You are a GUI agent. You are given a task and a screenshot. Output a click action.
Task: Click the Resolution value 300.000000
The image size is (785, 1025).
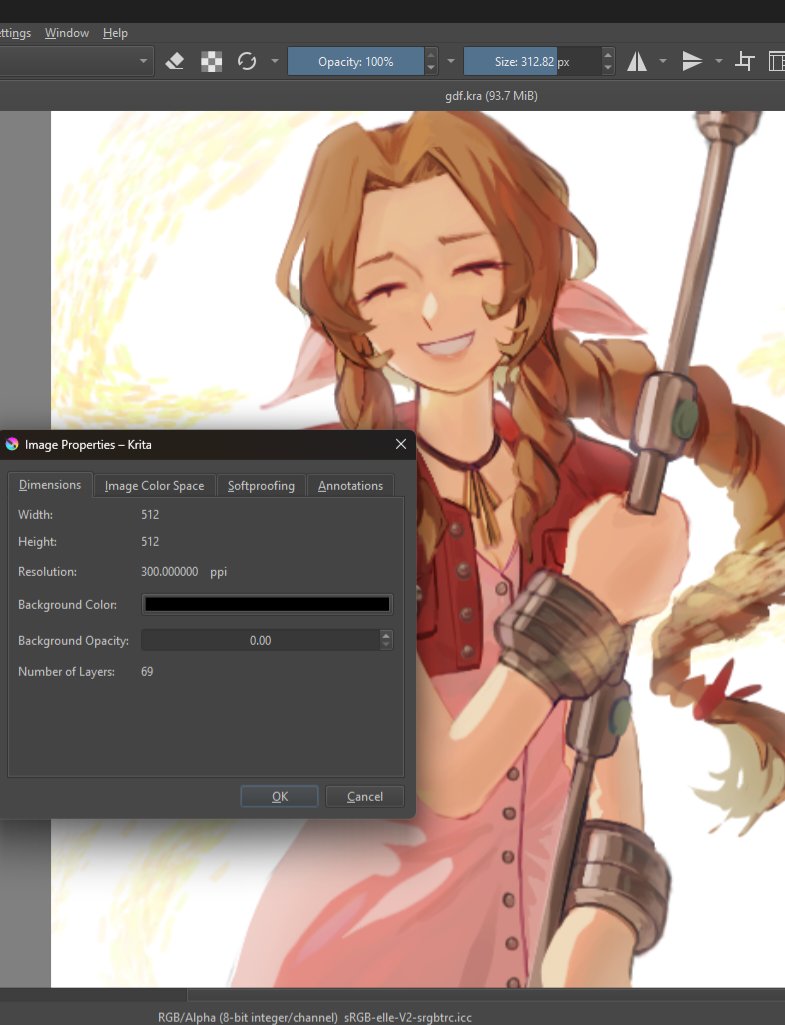(x=169, y=571)
